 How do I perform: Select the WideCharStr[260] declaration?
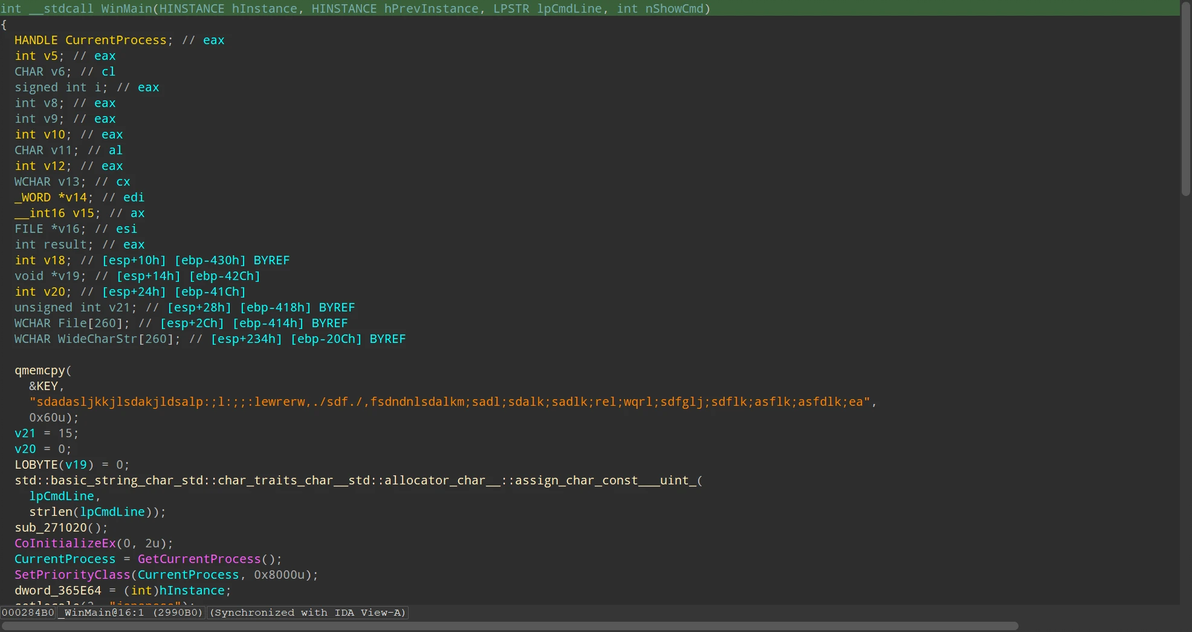point(110,339)
